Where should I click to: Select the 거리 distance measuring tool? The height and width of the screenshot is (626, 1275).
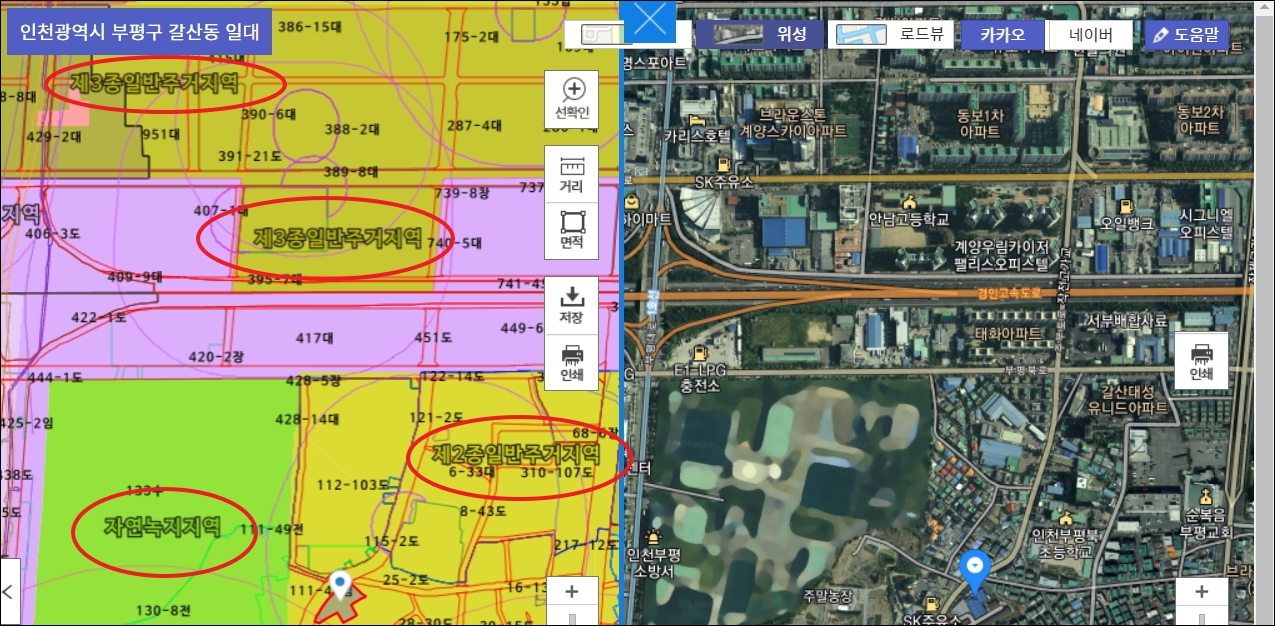coord(572,174)
